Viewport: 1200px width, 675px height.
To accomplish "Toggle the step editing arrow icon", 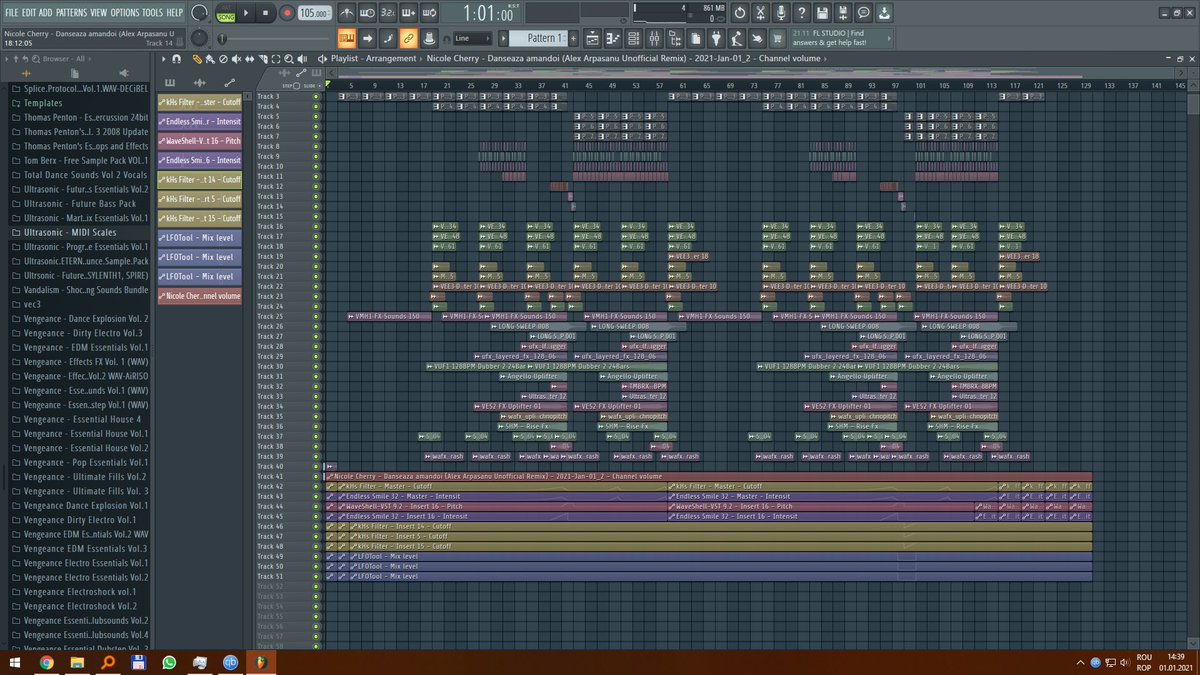I will click(367, 39).
